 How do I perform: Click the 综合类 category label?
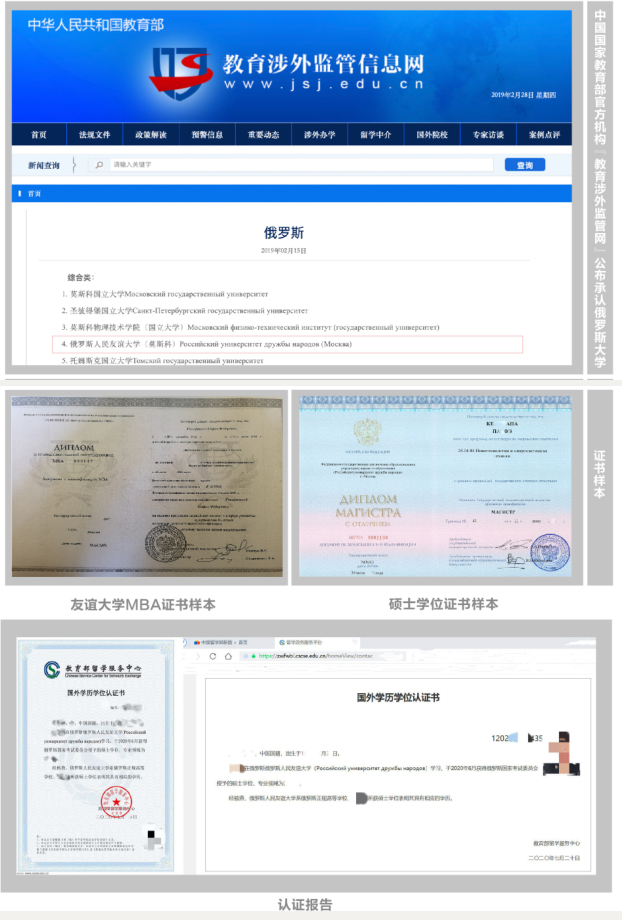click(x=81, y=277)
